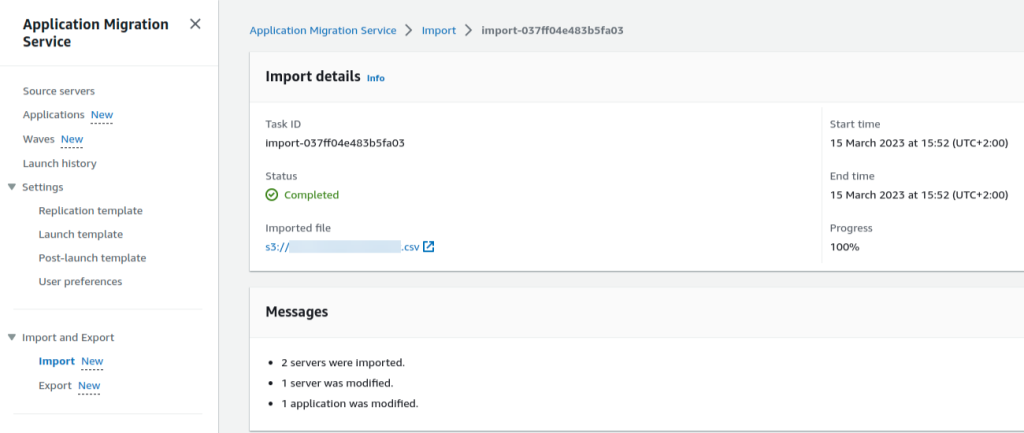Image resolution: width=1024 pixels, height=433 pixels.
Task: Open the imported s3 csv file link
Action: click(x=342, y=247)
